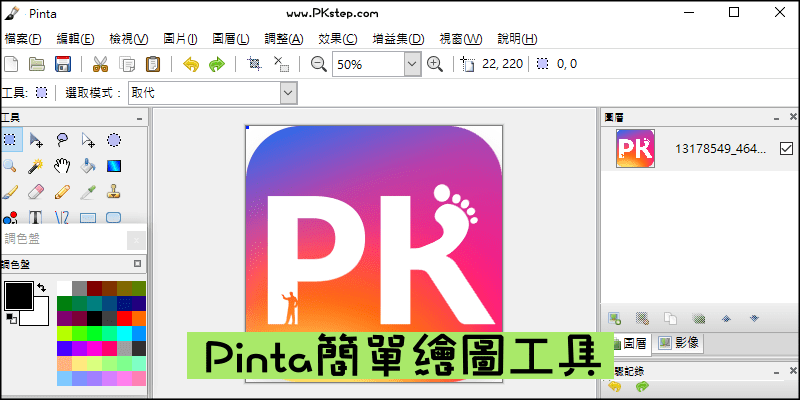This screenshot has height=400, width=800.
Task: Redo with the green arrow in top toolbar
Action: coord(217,65)
